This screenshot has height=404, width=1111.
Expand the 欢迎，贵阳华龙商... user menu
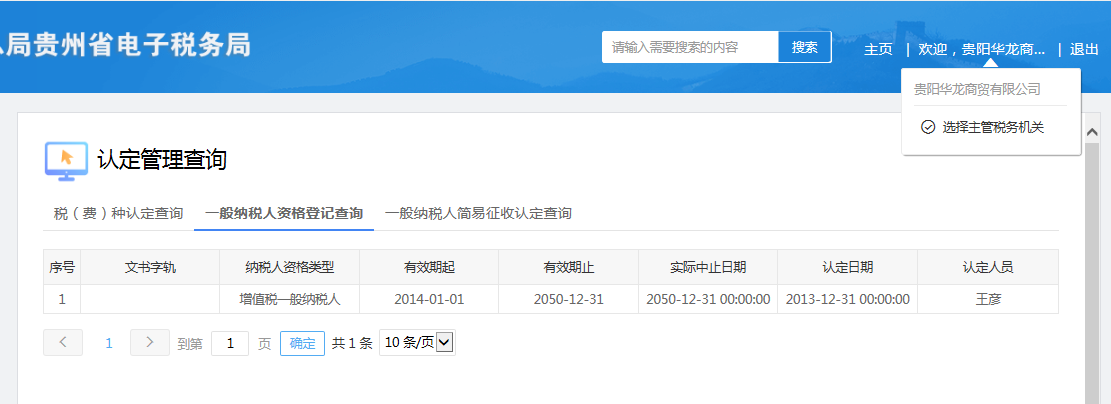pos(981,48)
